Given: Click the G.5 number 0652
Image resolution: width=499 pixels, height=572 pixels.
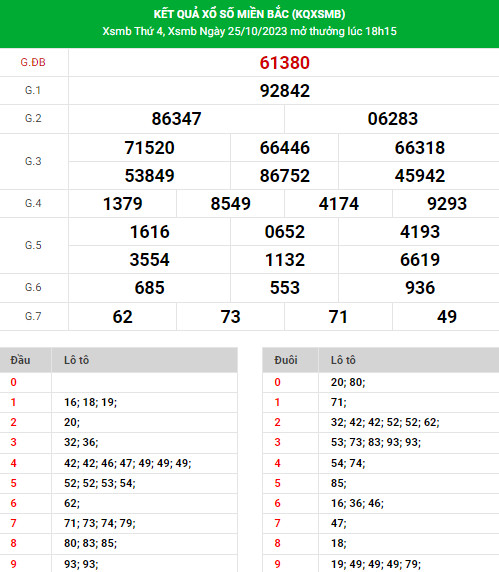Looking at the screenshot, I should coord(285,232).
